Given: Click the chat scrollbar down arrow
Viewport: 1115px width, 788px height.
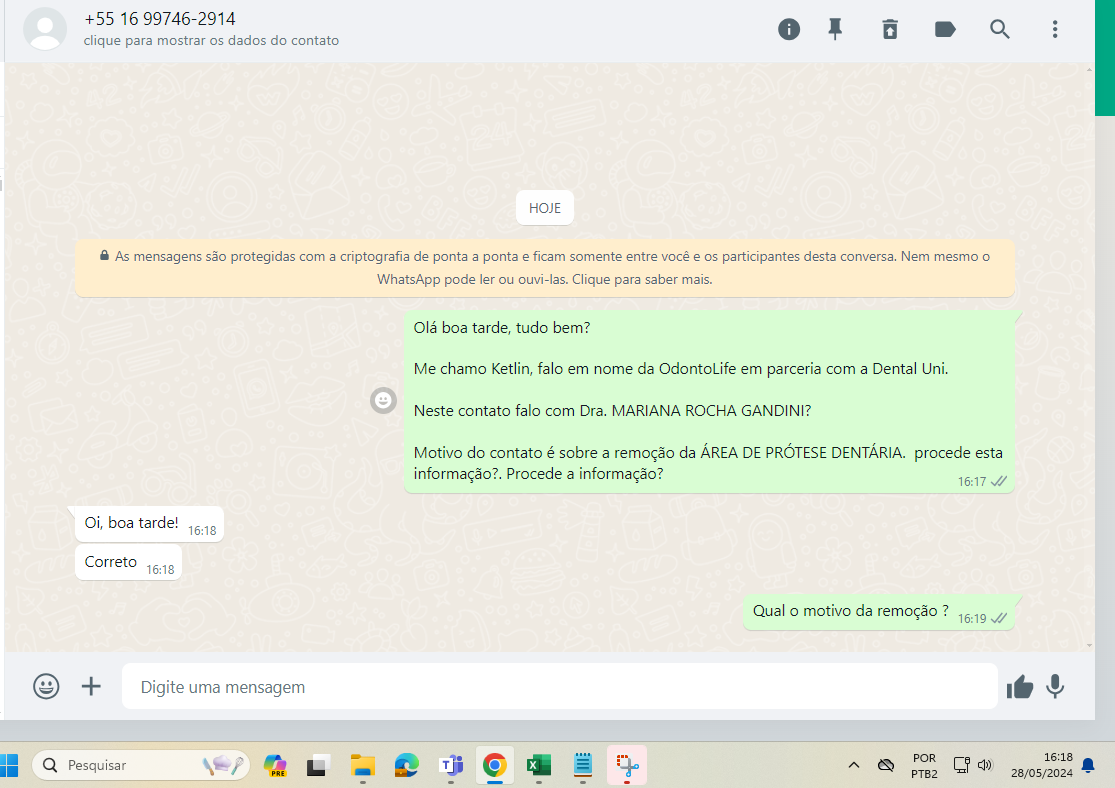Looking at the screenshot, I should tap(1089, 646).
